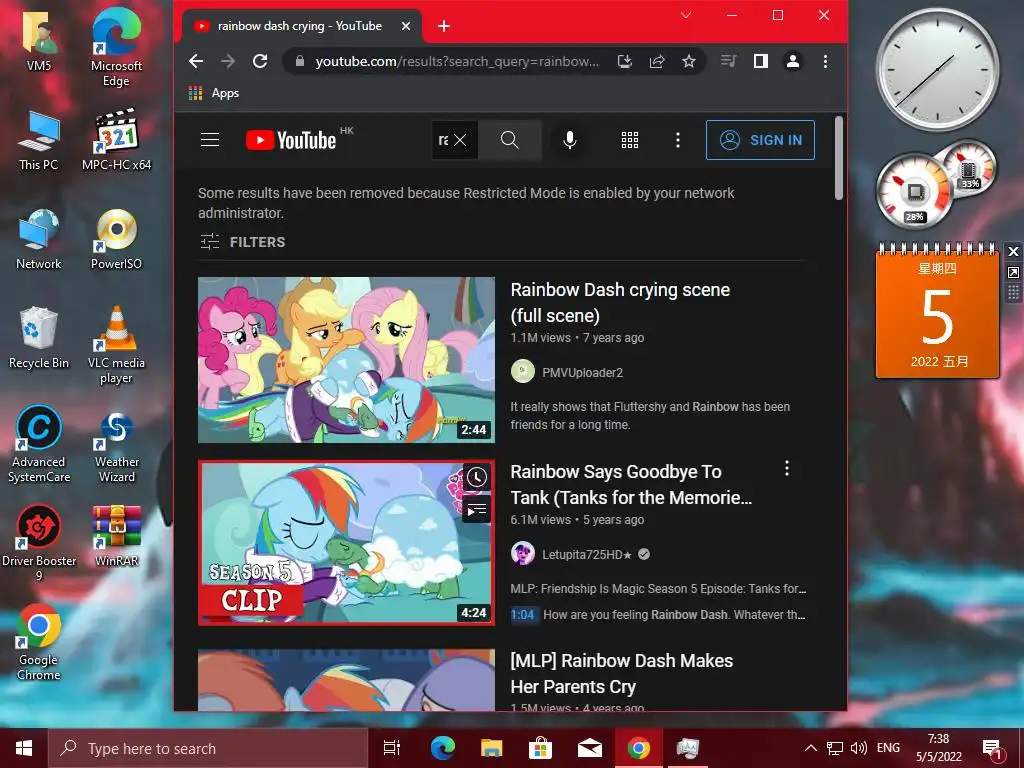
Task: Submit search with magnifier button
Action: pyautogui.click(x=510, y=140)
